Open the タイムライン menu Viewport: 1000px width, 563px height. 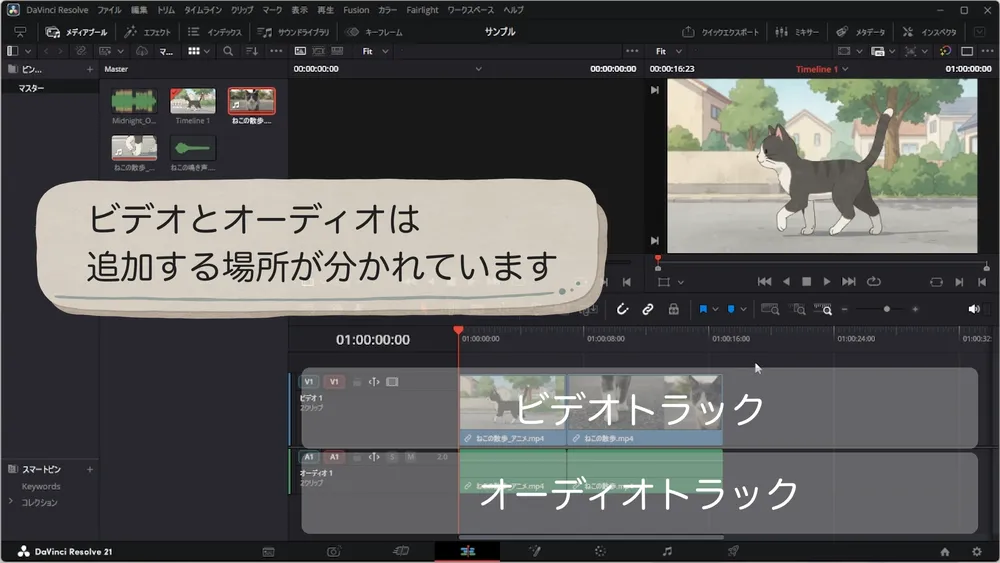[203, 10]
